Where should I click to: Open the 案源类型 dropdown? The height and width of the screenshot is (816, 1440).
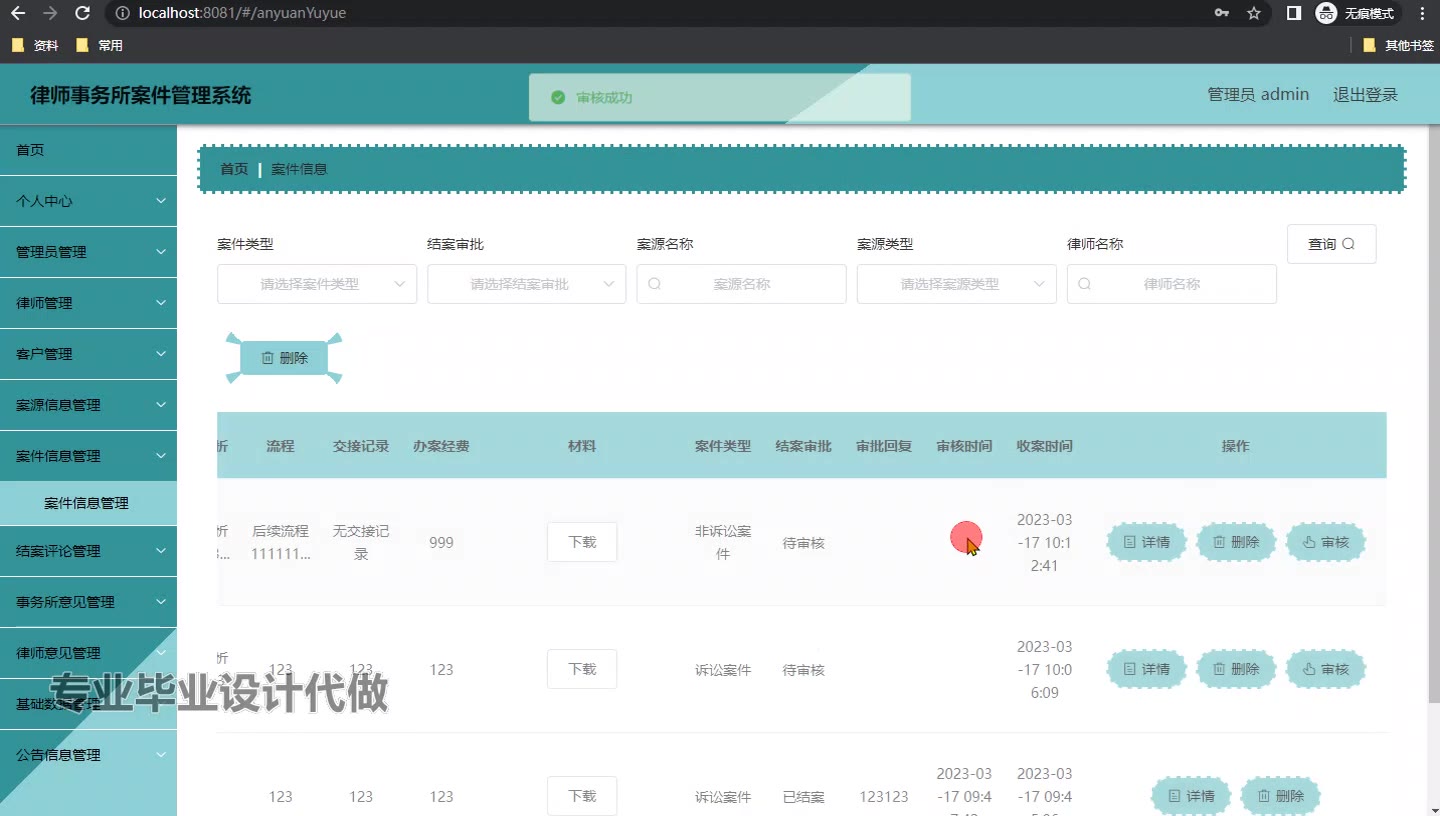[x=957, y=284]
